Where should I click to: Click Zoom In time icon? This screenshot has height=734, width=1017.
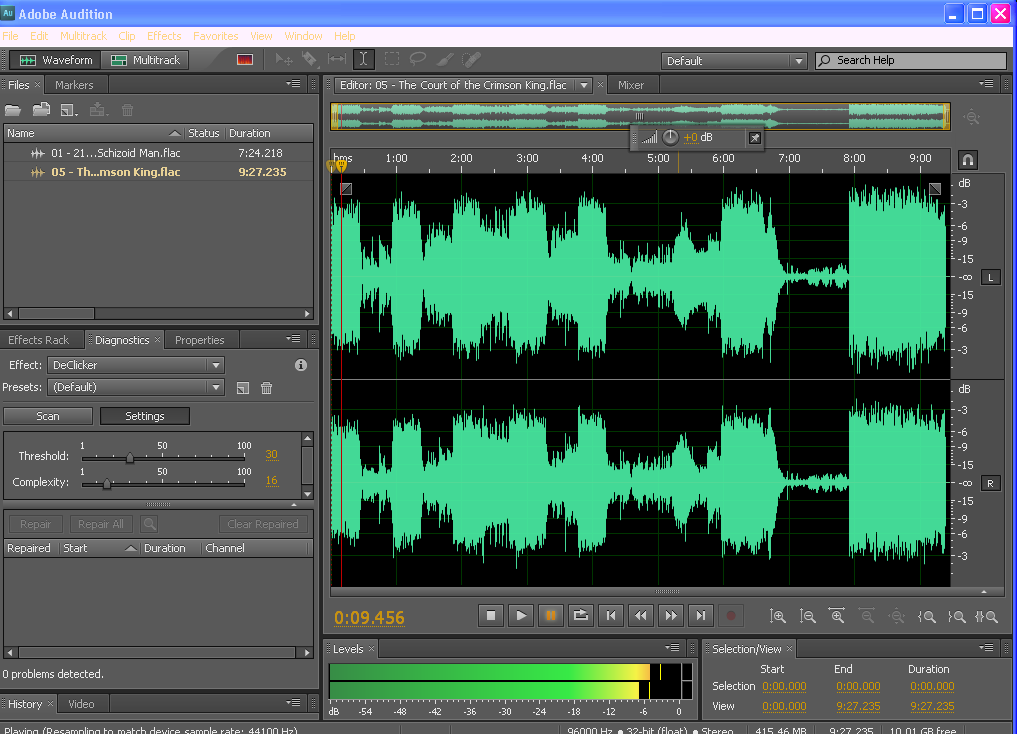pos(837,617)
